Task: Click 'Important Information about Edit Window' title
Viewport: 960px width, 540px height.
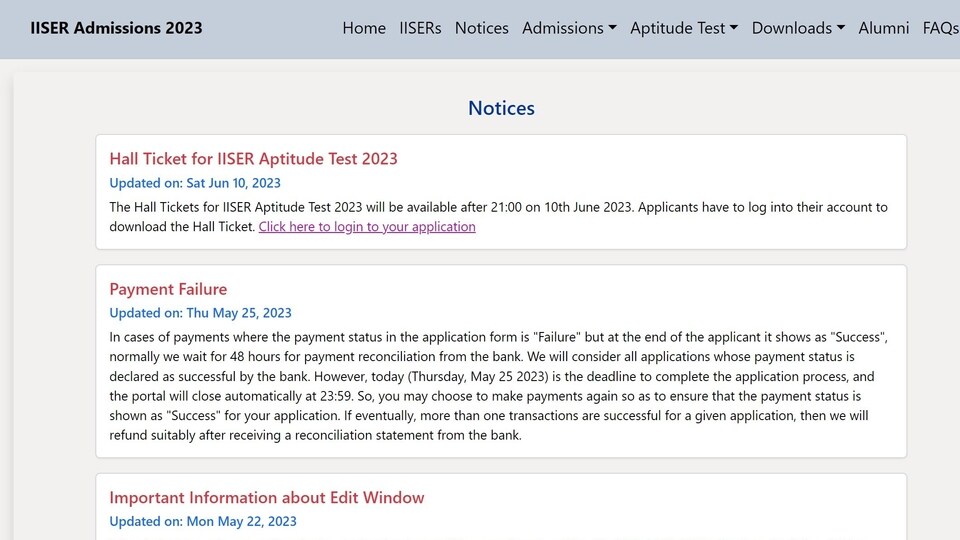Action: pyautogui.click(x=267, y=497)
